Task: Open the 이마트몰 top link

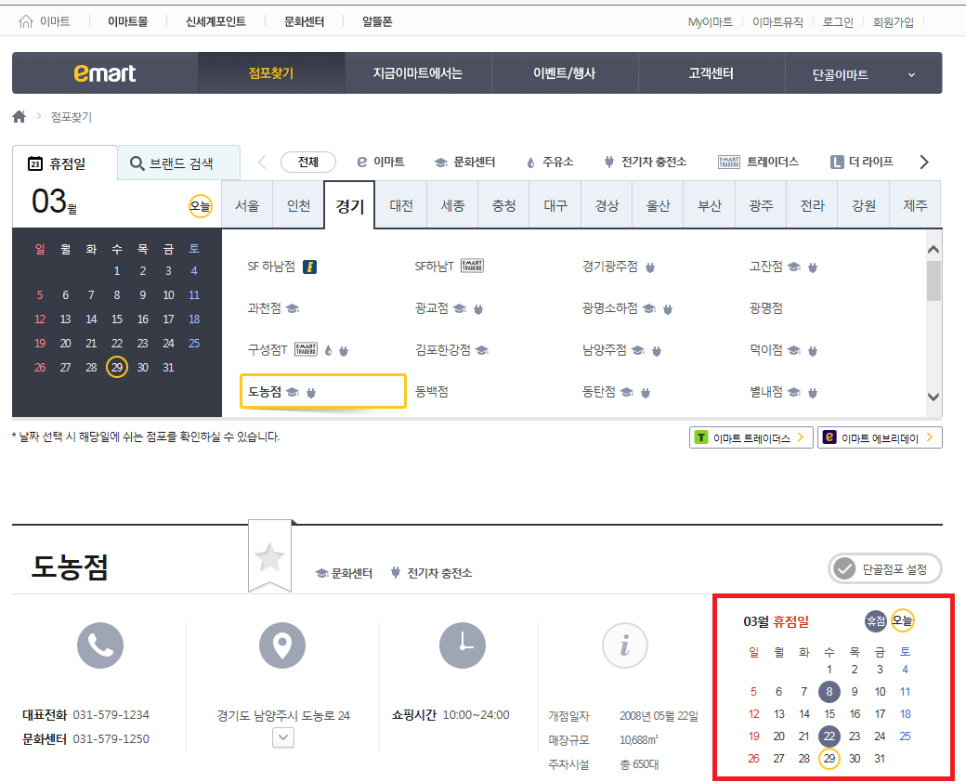Action: (x=128, y=22)
